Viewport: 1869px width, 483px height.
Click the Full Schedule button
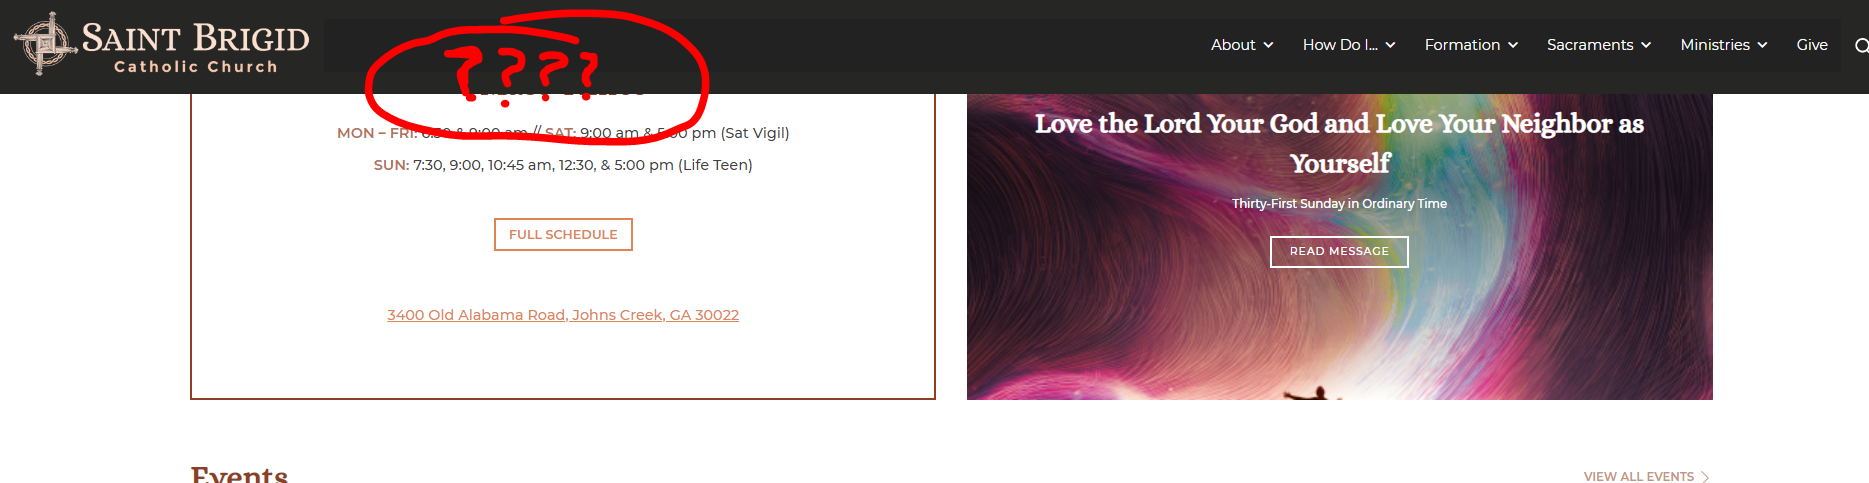pyautogui.click(x=563, y=234)
